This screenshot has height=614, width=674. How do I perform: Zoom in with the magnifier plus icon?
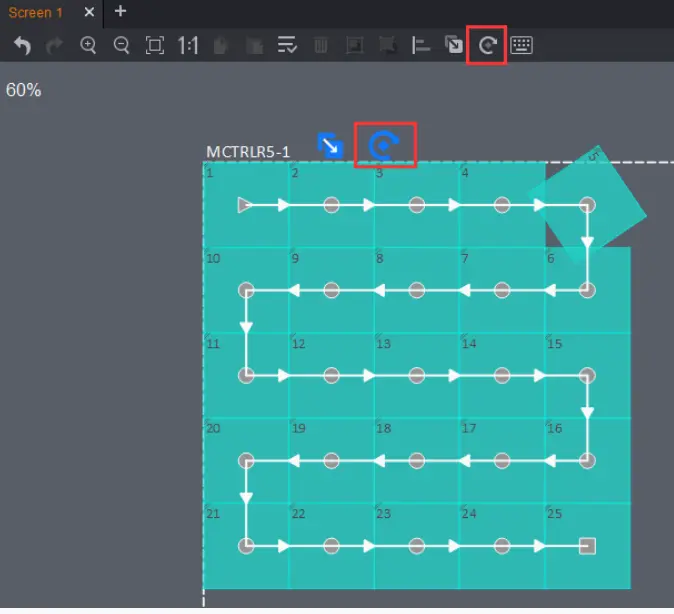tap(88, 45)
